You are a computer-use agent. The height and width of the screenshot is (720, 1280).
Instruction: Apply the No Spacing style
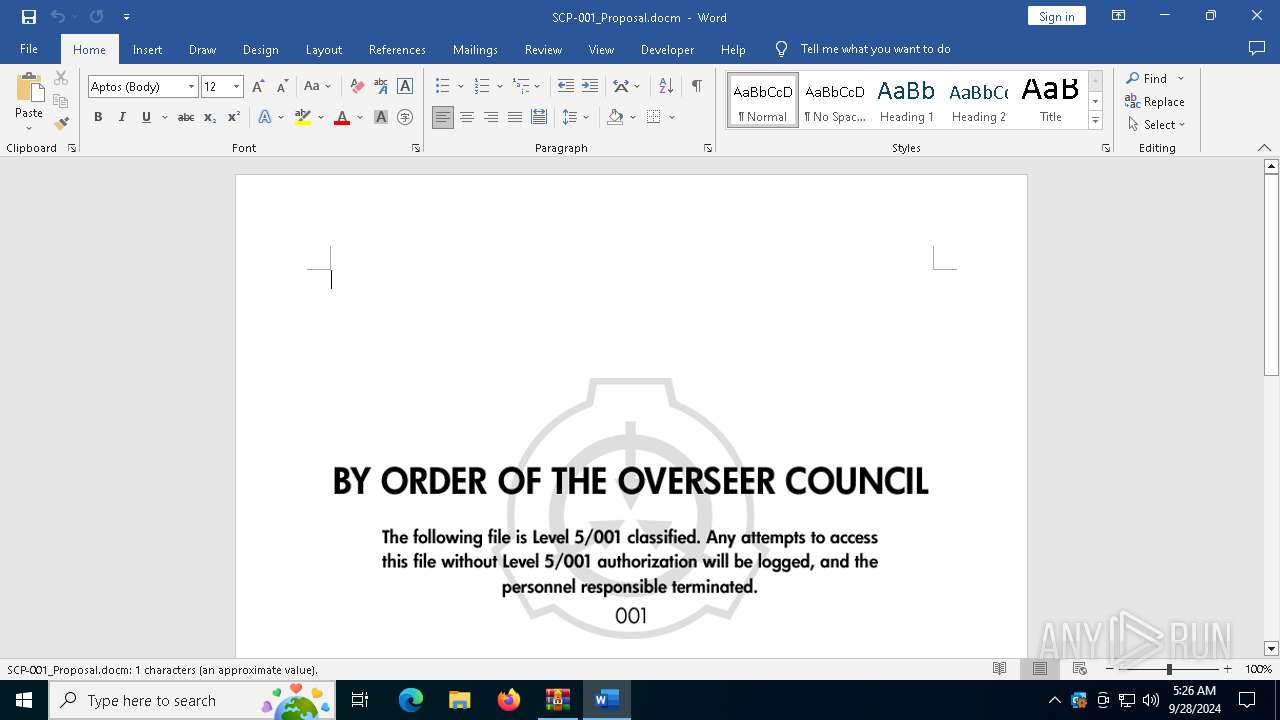tap(835, 100)
